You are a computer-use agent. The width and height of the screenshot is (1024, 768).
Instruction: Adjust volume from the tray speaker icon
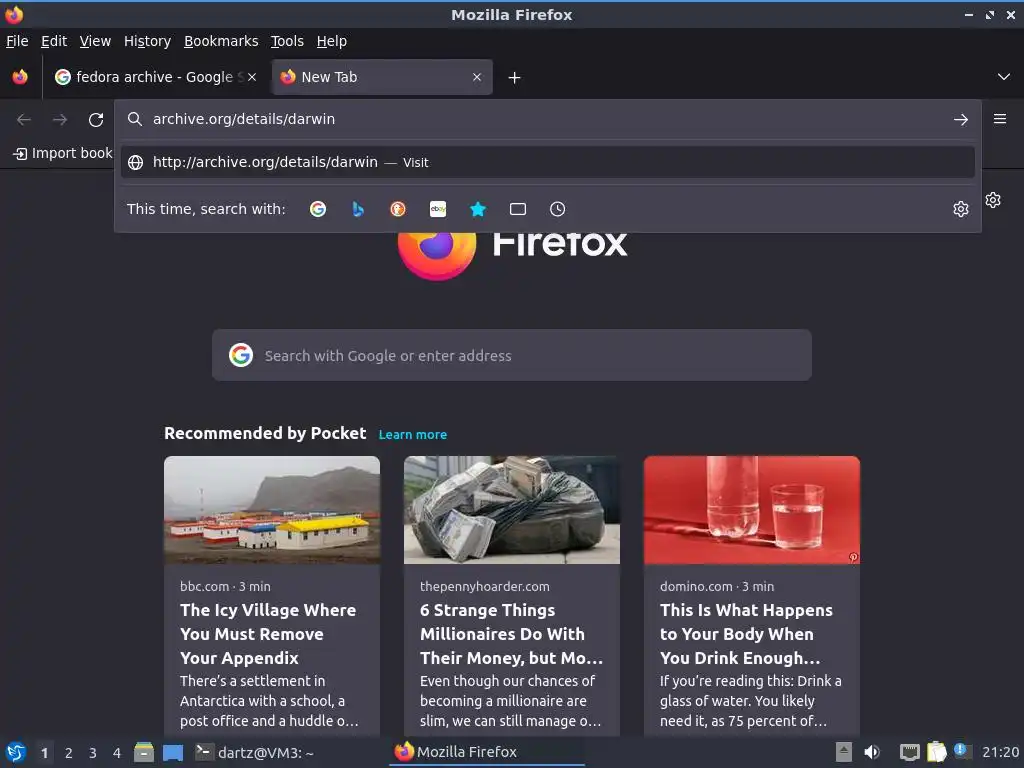pyautogui.click(x=872, y=752)
